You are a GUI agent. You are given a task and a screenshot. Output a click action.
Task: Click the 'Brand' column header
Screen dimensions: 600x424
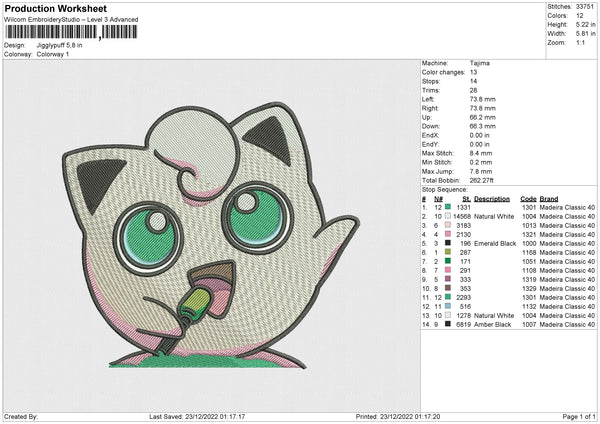tap(549, 199)
